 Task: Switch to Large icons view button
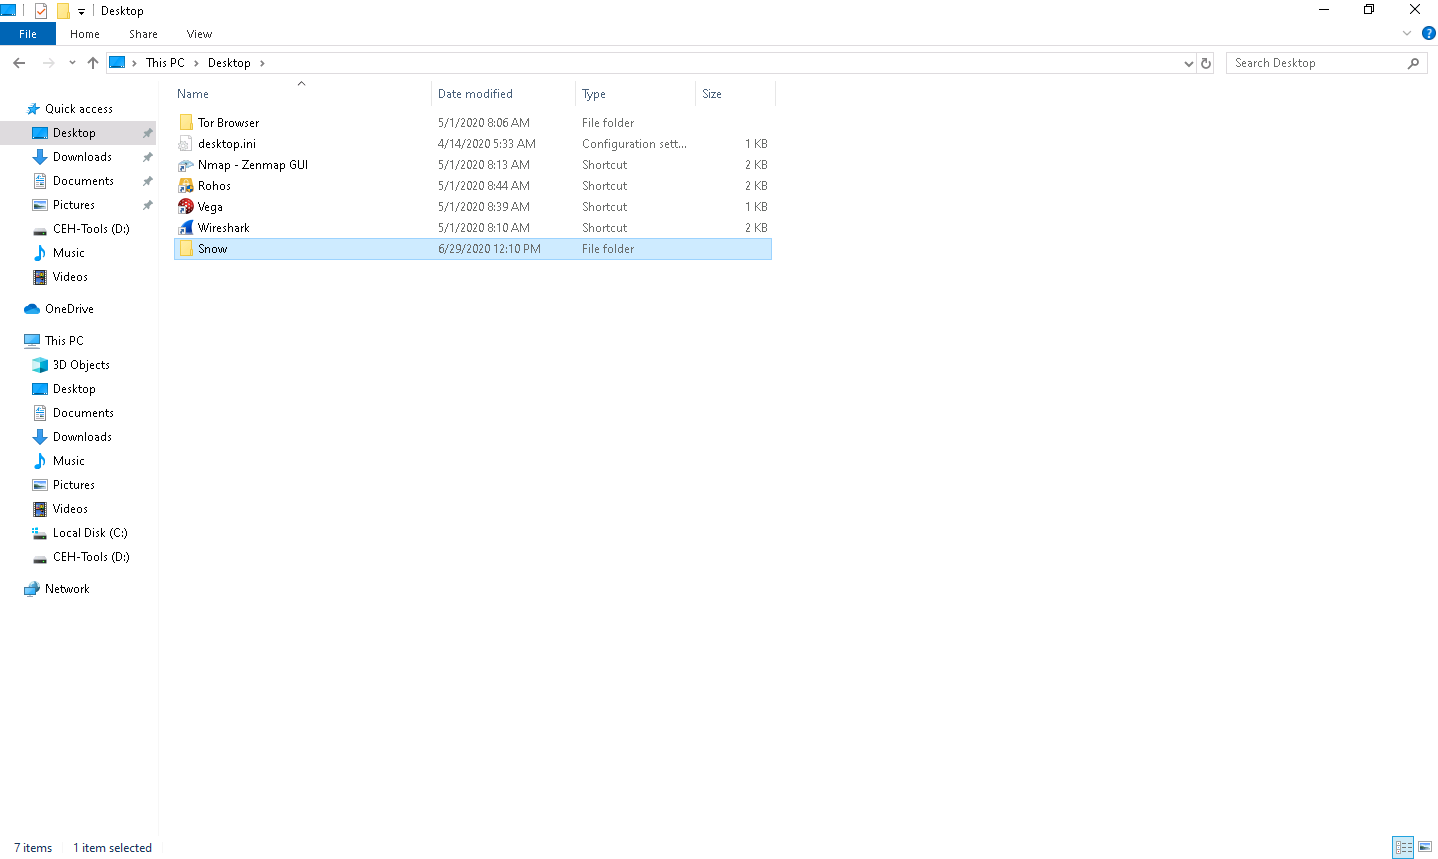[1425, 847]
